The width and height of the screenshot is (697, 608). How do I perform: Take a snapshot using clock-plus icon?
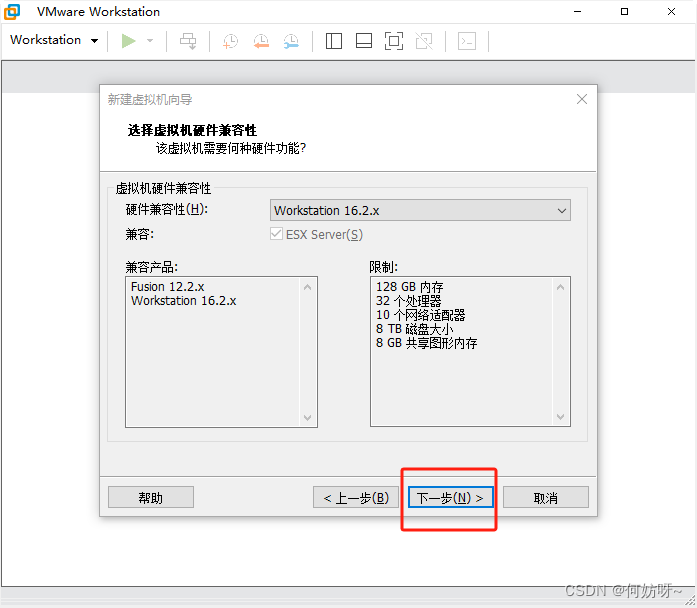point(230,41)
